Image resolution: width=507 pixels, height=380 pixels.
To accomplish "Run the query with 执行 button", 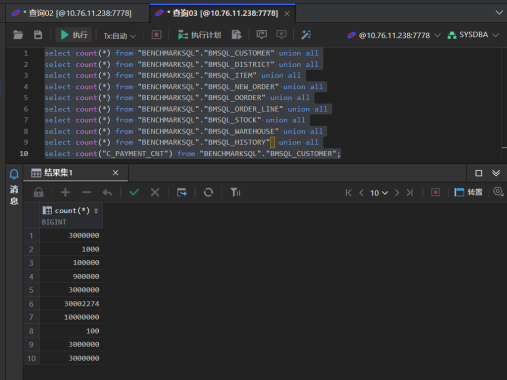I will coord(74,35).
